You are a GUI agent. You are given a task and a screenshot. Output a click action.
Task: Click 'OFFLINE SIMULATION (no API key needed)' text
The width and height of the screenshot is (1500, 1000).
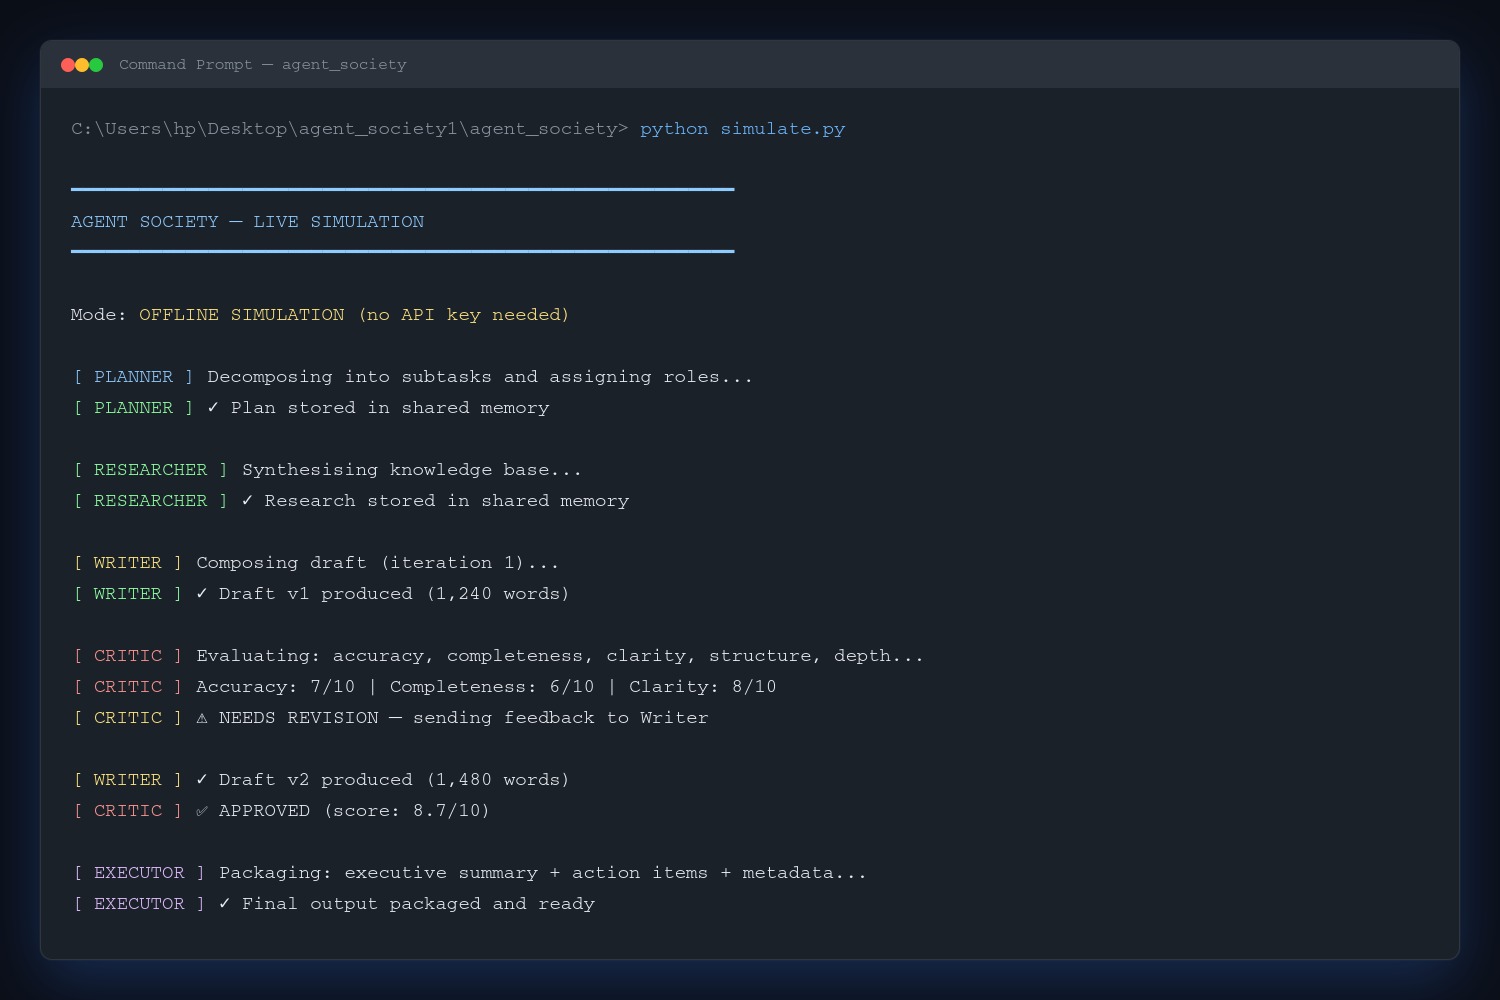354,315
